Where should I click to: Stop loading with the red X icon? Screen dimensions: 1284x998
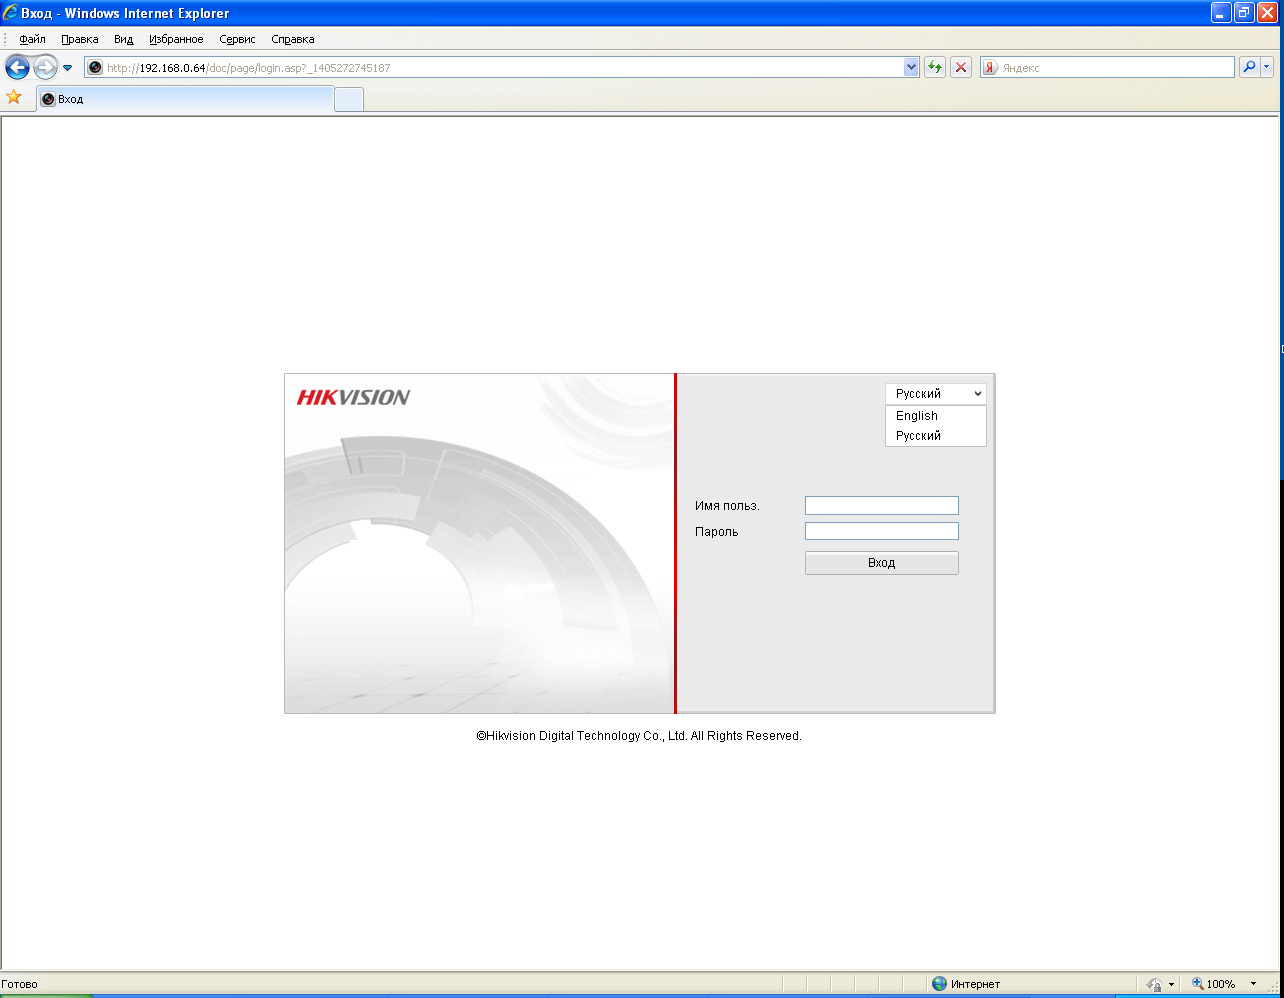[x=961, y=67]
